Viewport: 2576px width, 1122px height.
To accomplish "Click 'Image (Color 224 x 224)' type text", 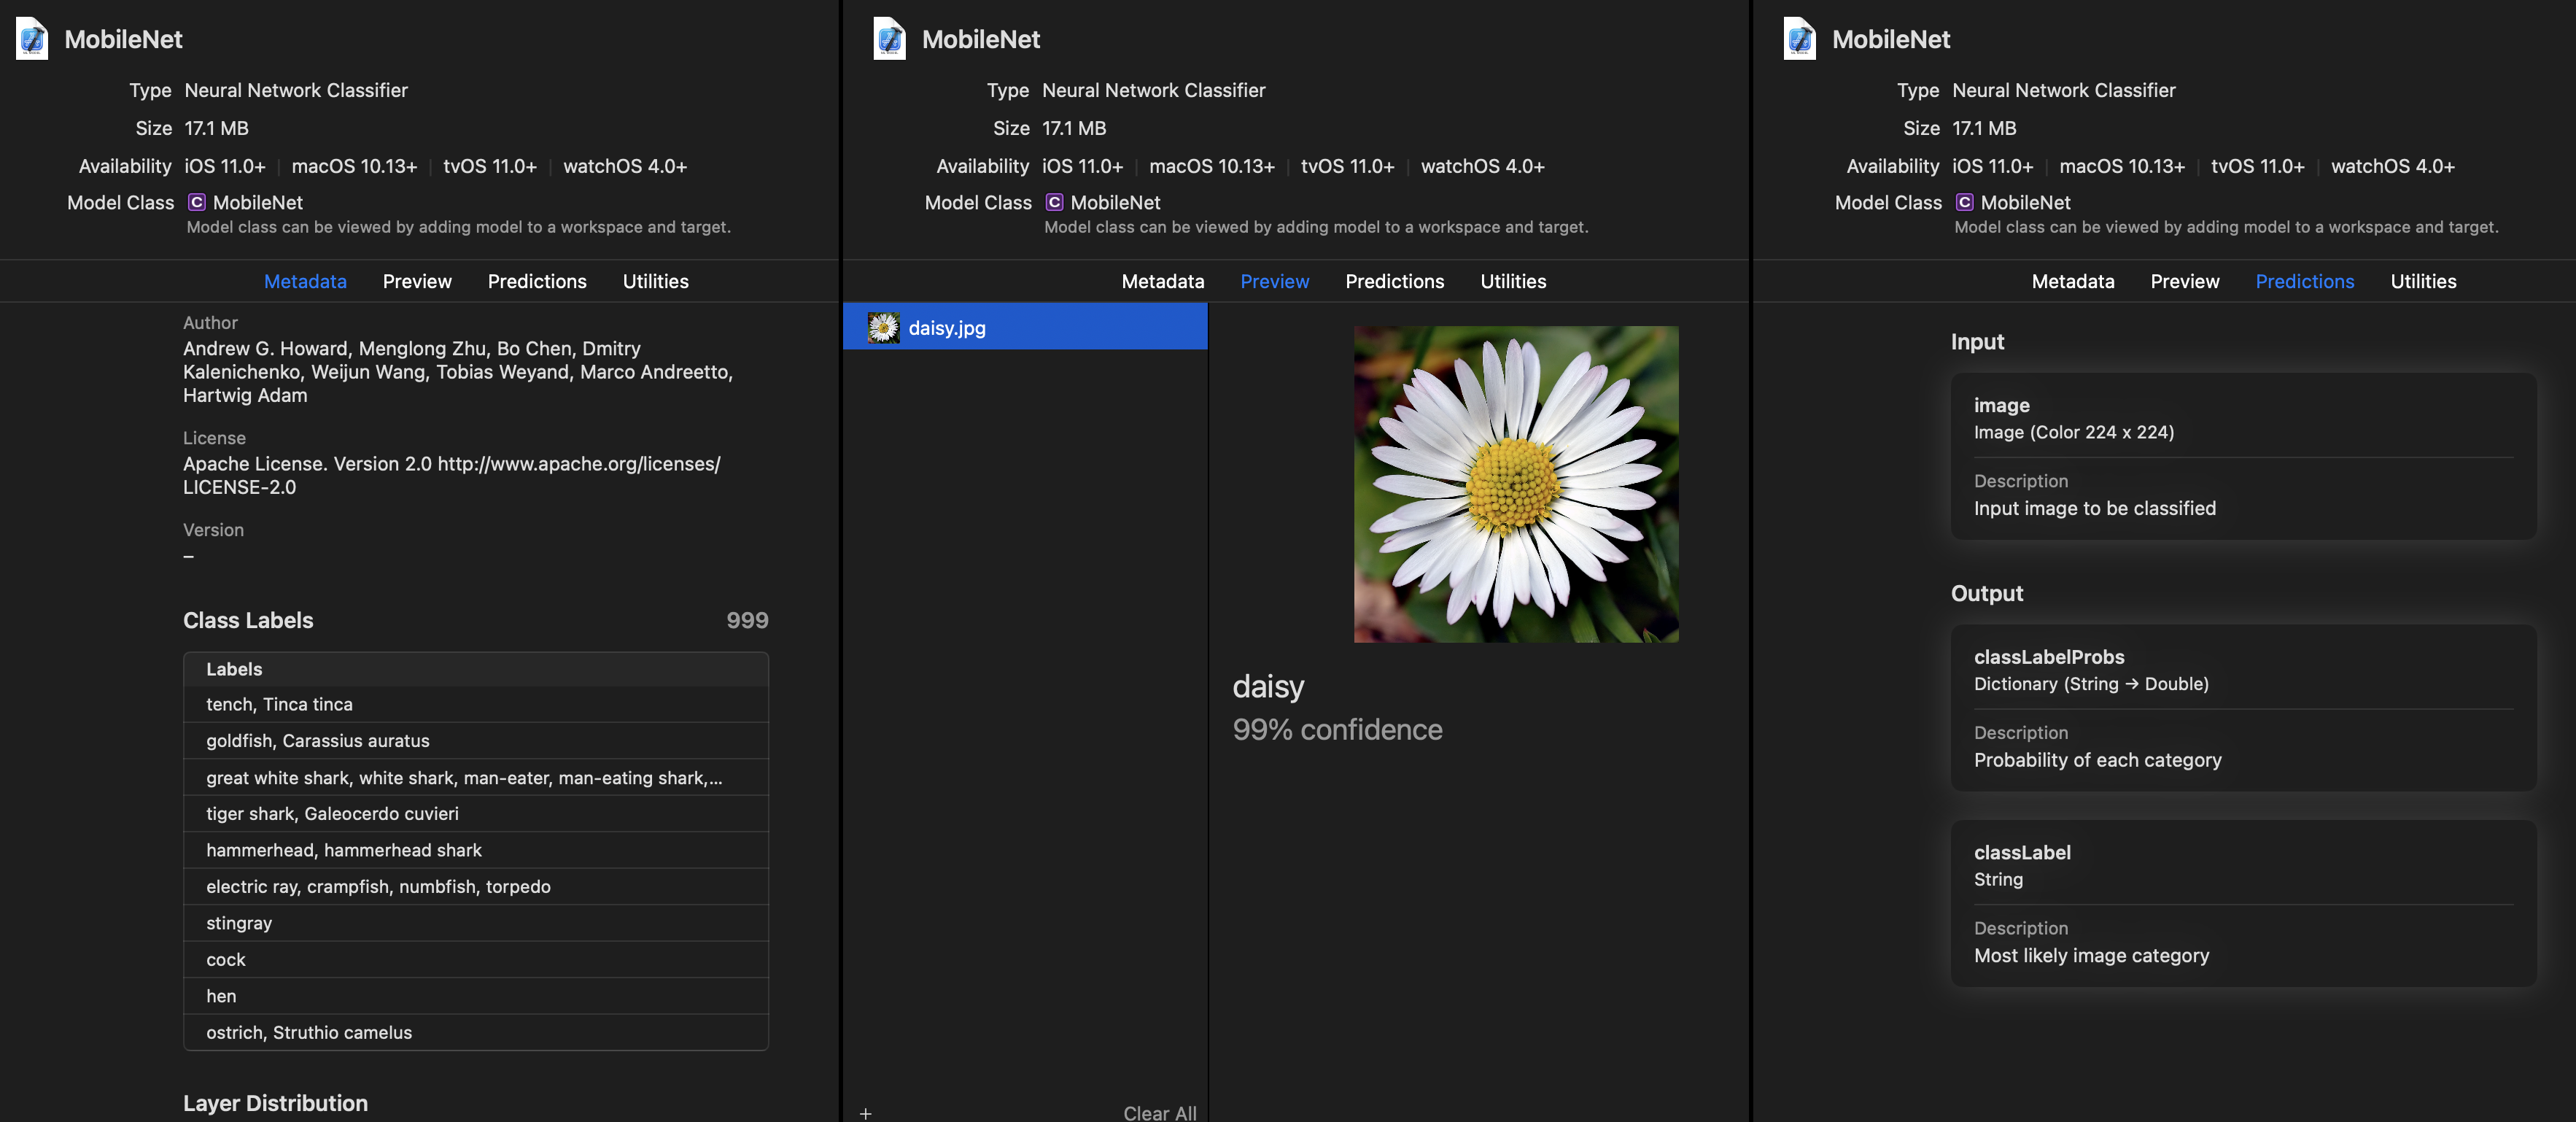I will coord(2074,432).
